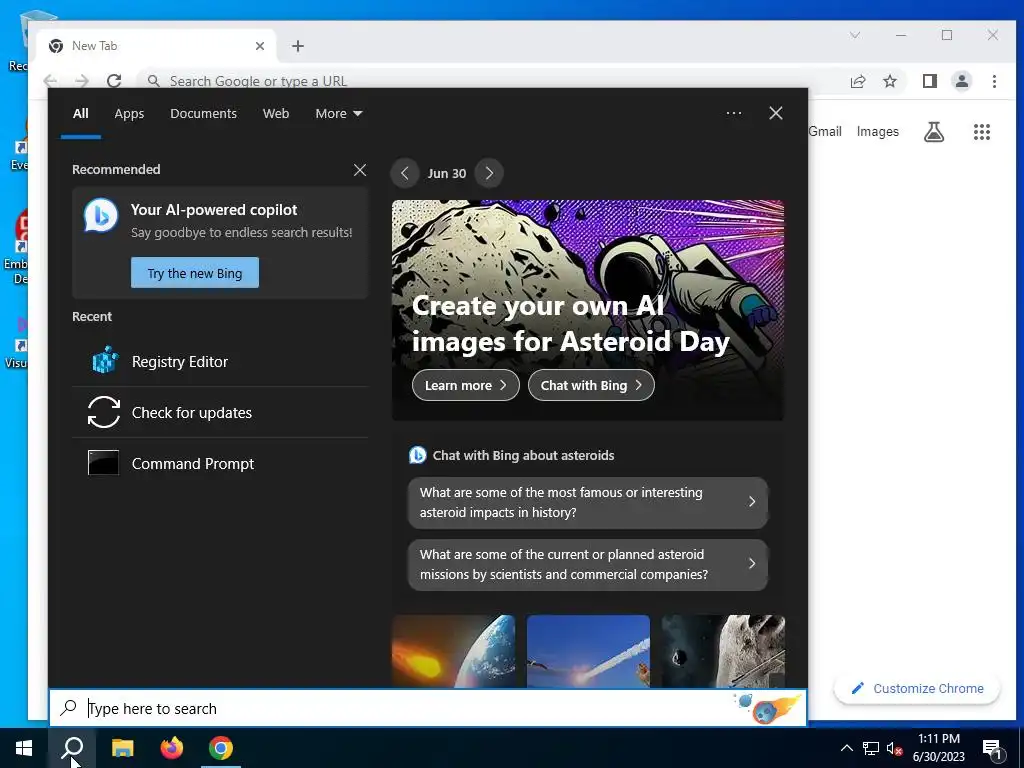Screen dimensions: 1024x768
Task: Launch Firefox from the taskbar
Action: [172, 748]
